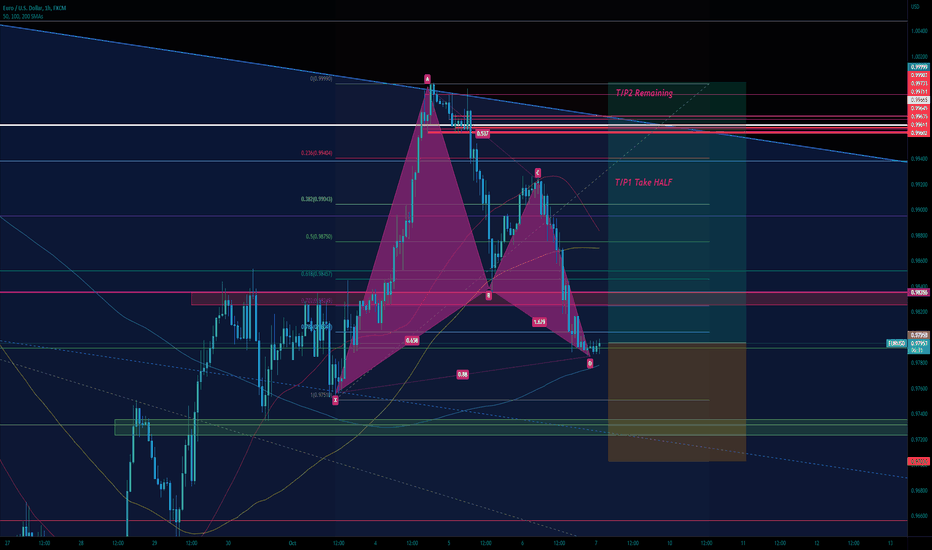
Task: Select the green support rectangle zone
Action: point(511,428)
